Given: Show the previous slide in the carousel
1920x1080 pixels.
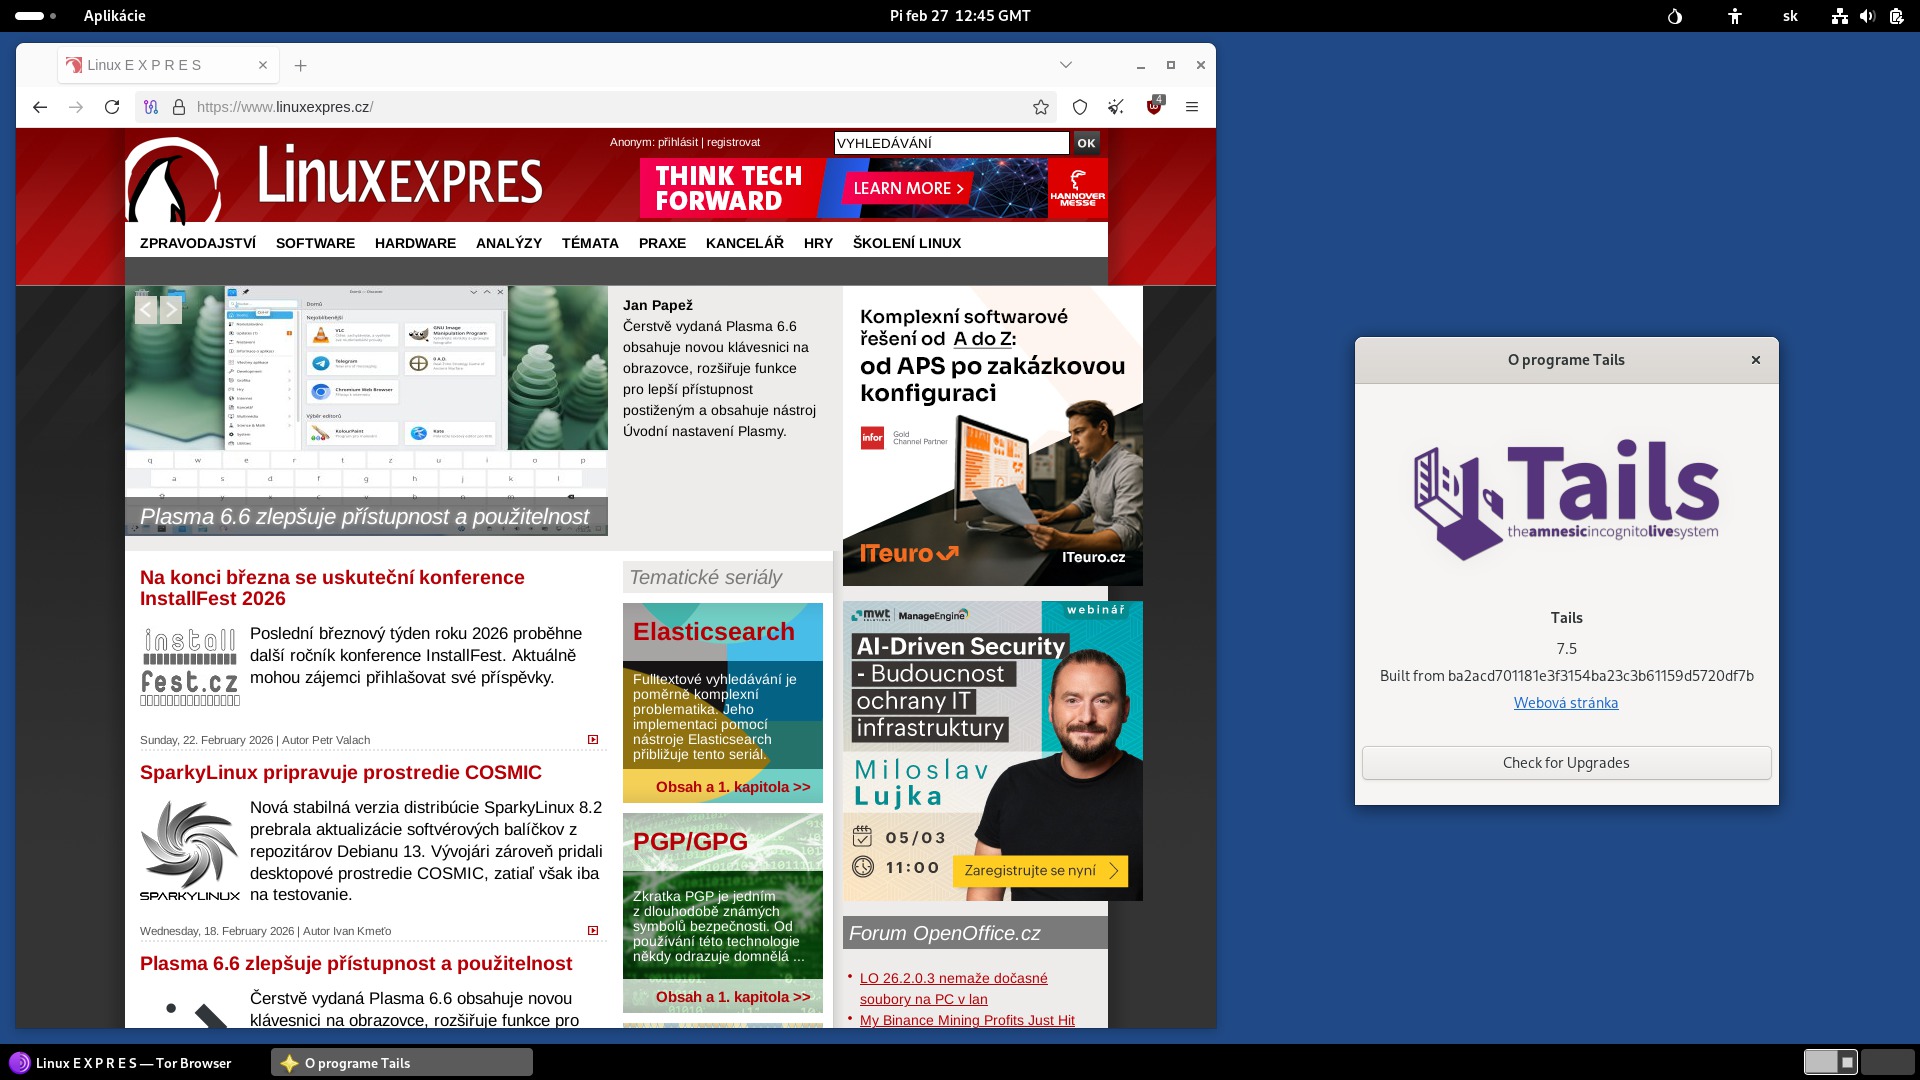Looking at the screenshot, I should click(x=146, y=310).
